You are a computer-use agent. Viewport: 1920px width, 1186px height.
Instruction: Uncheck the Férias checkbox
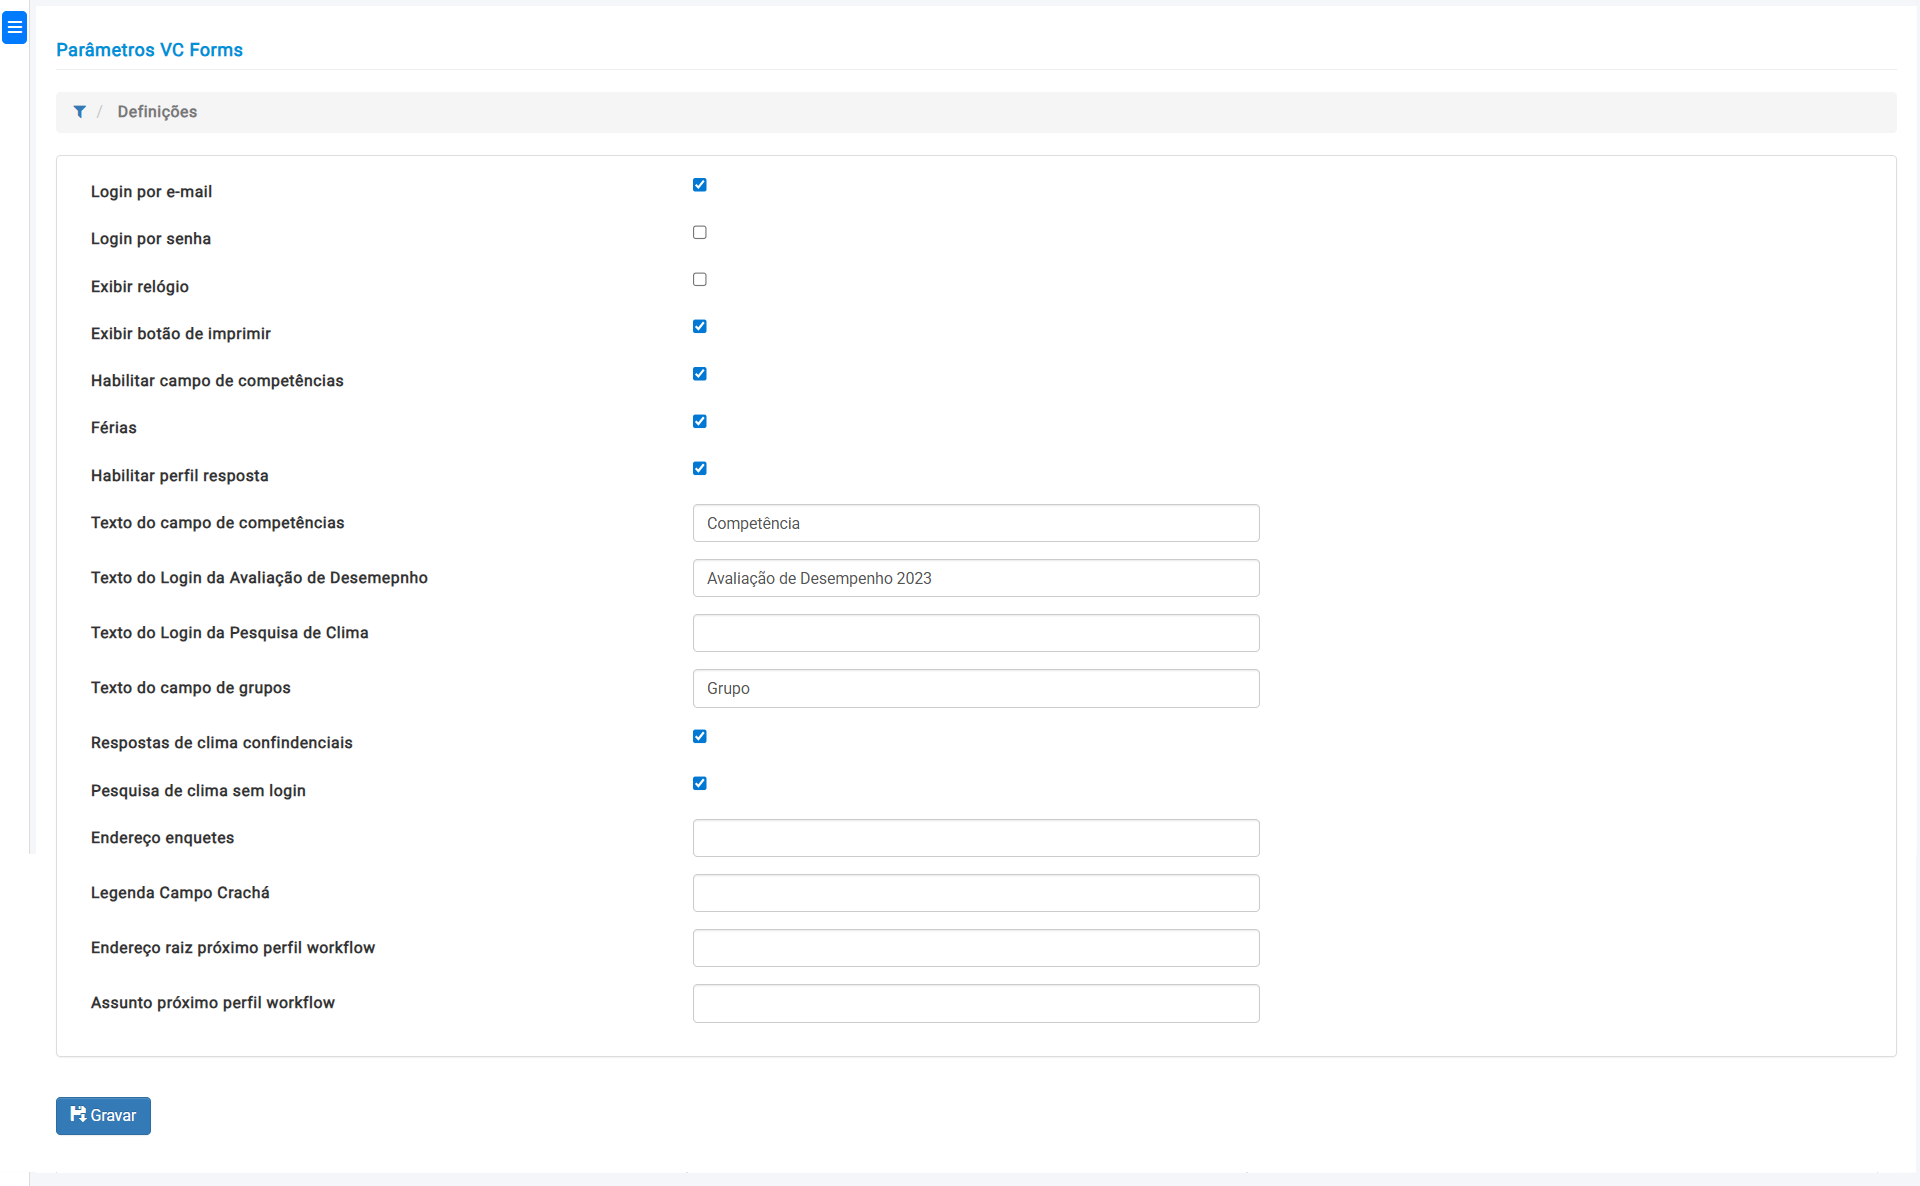(700, 422)
